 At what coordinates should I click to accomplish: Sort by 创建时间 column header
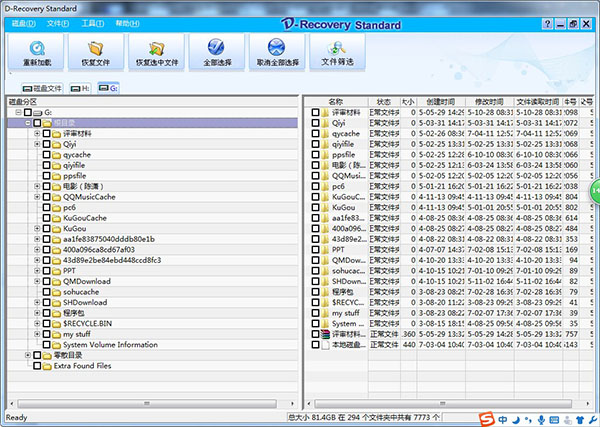pyautogui.click(x=441, y=102)
